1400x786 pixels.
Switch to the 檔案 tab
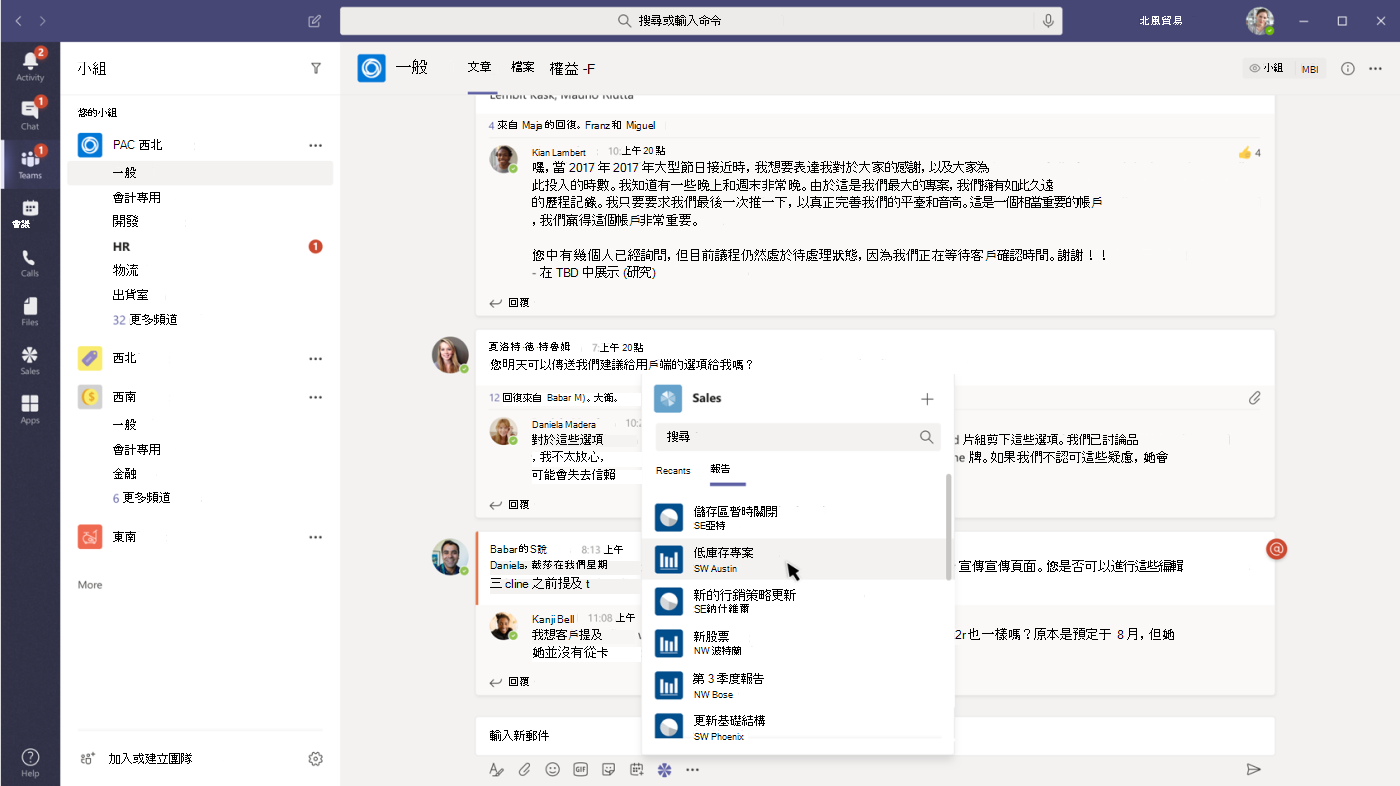pos(522,68)
